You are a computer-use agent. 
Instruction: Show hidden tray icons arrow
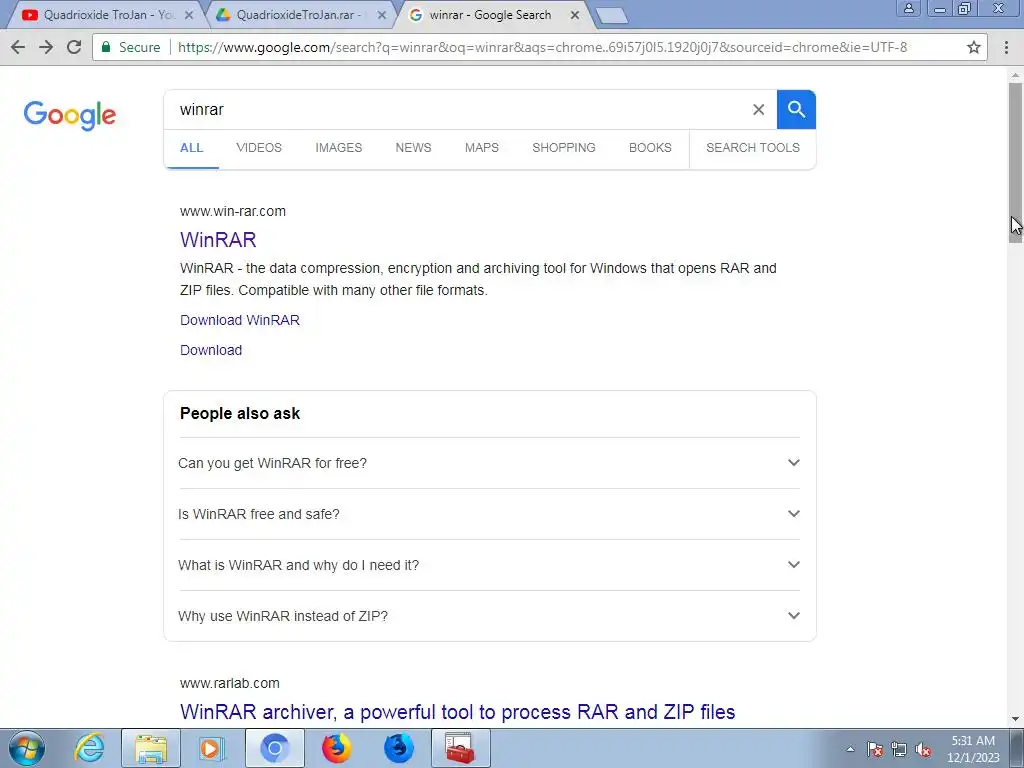850,750
